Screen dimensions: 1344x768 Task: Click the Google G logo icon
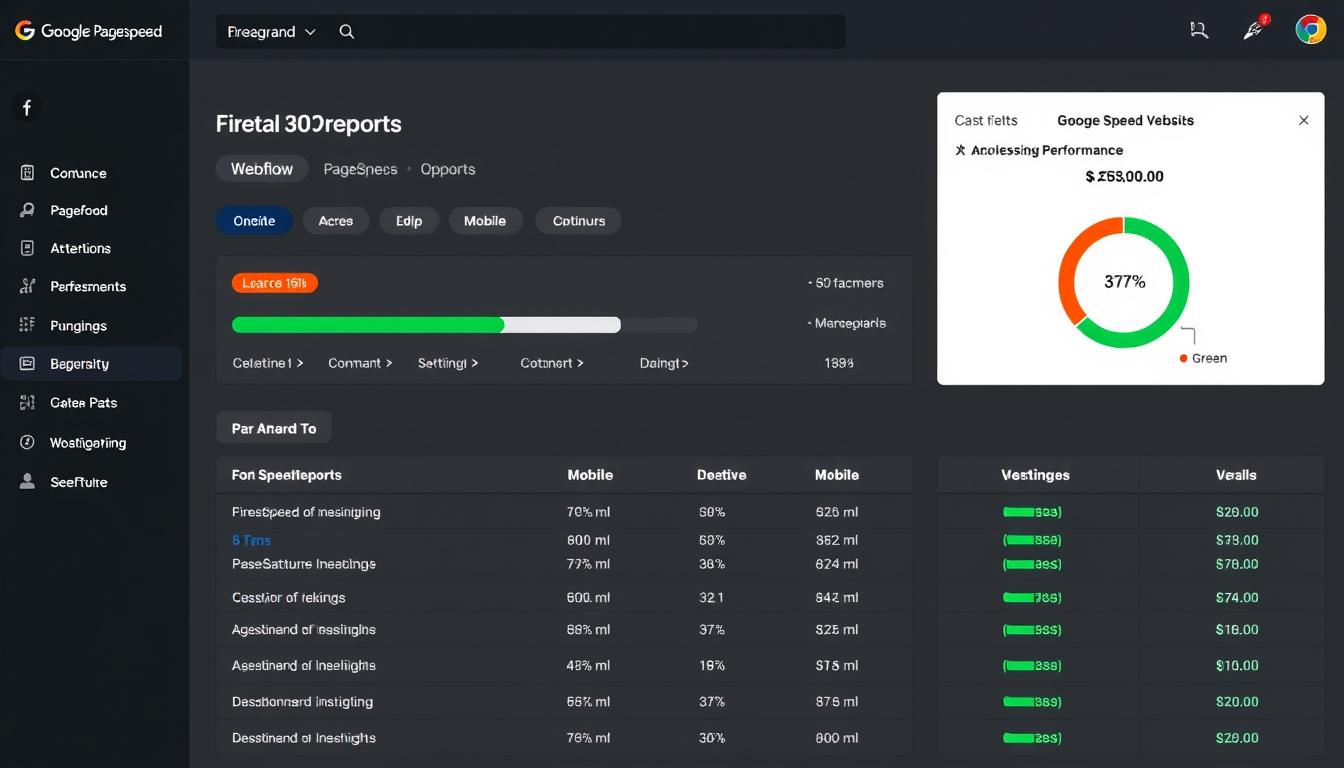[25, 31]
